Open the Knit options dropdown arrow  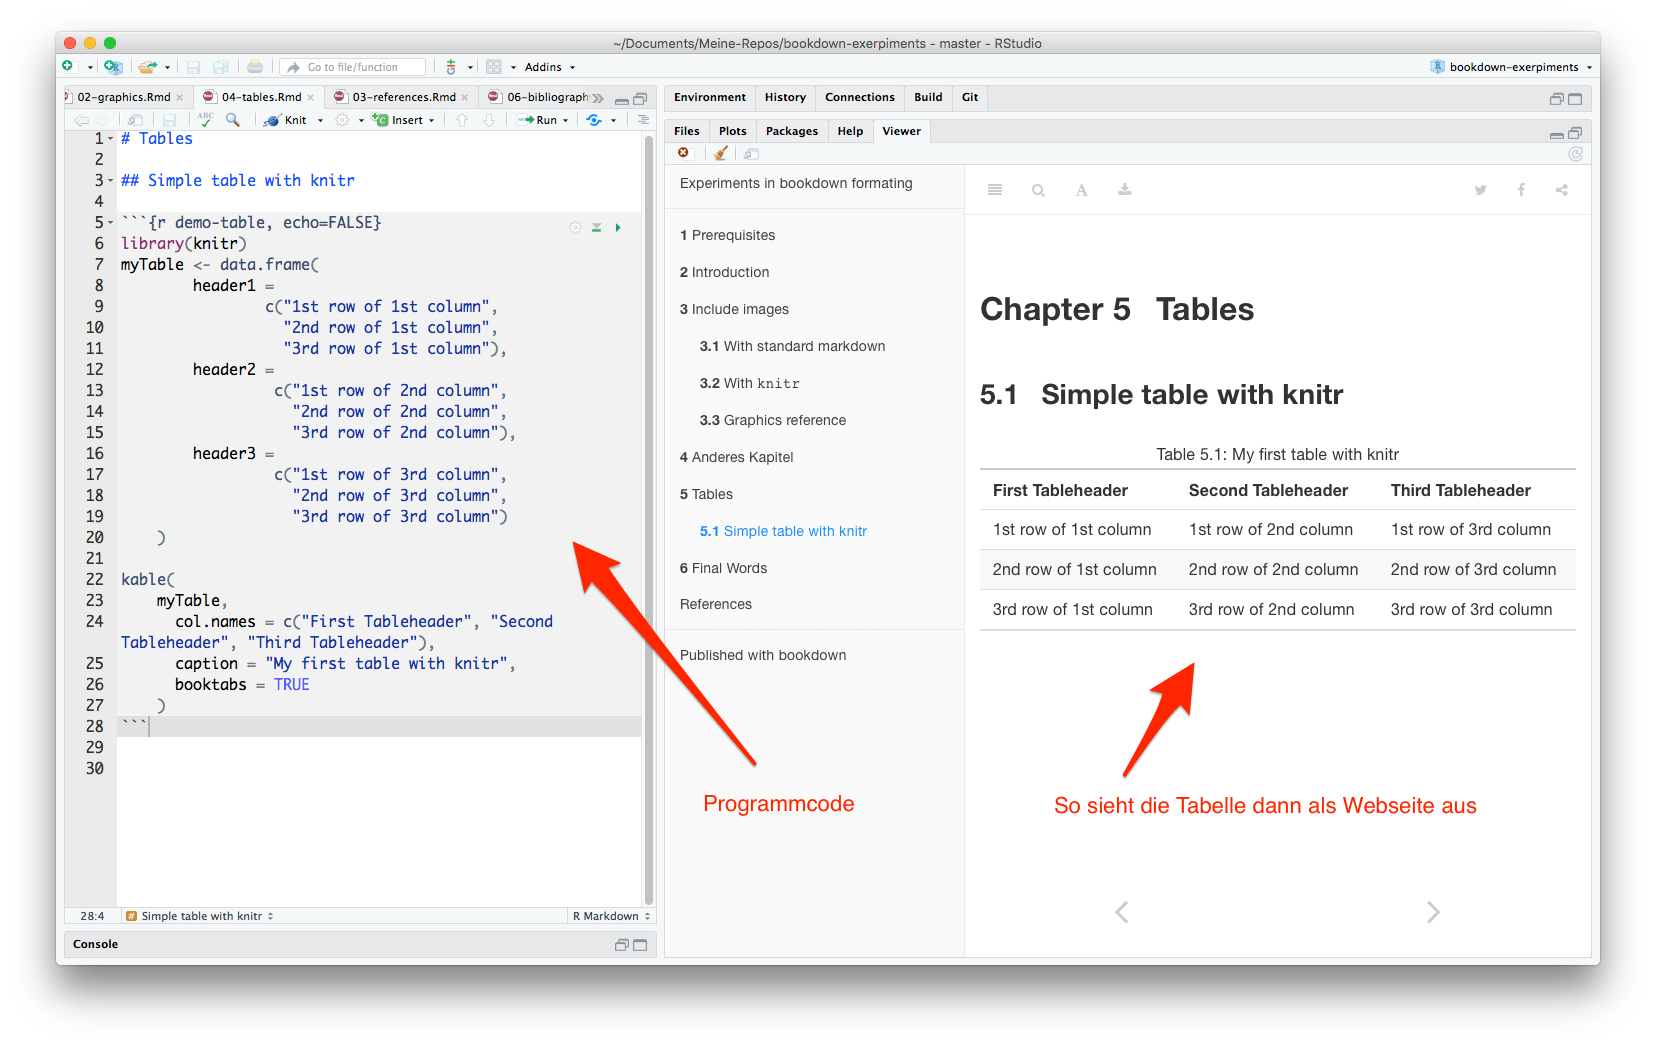tap(320, 121)
